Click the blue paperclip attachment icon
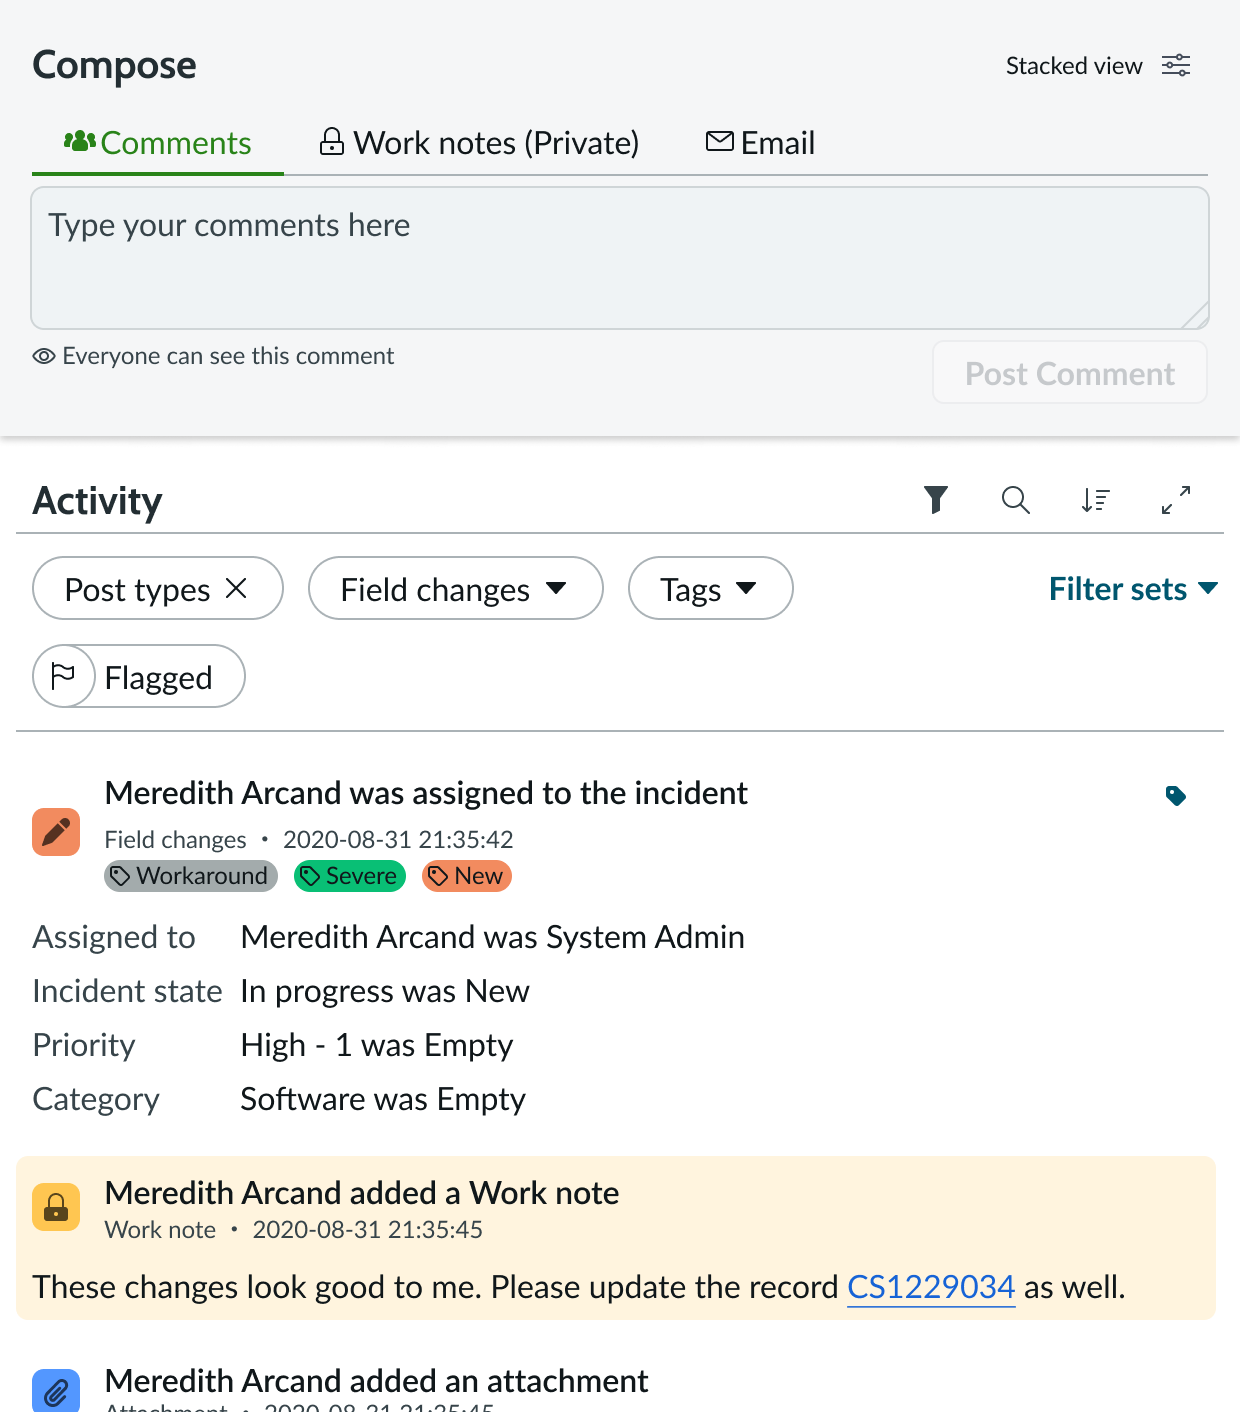The image size is (1240, 1412). [56, 1391]
